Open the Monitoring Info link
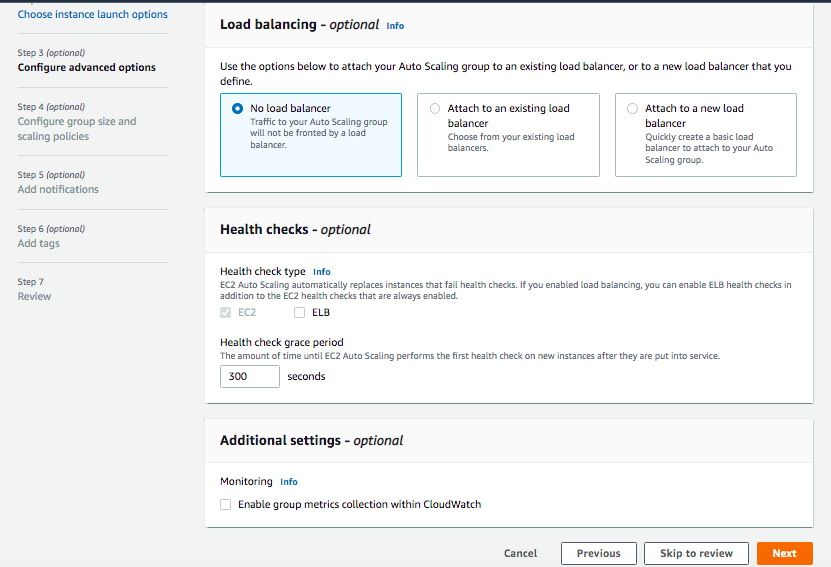The height and width of the screenshot is (567, 831). (x=288, y=482)
